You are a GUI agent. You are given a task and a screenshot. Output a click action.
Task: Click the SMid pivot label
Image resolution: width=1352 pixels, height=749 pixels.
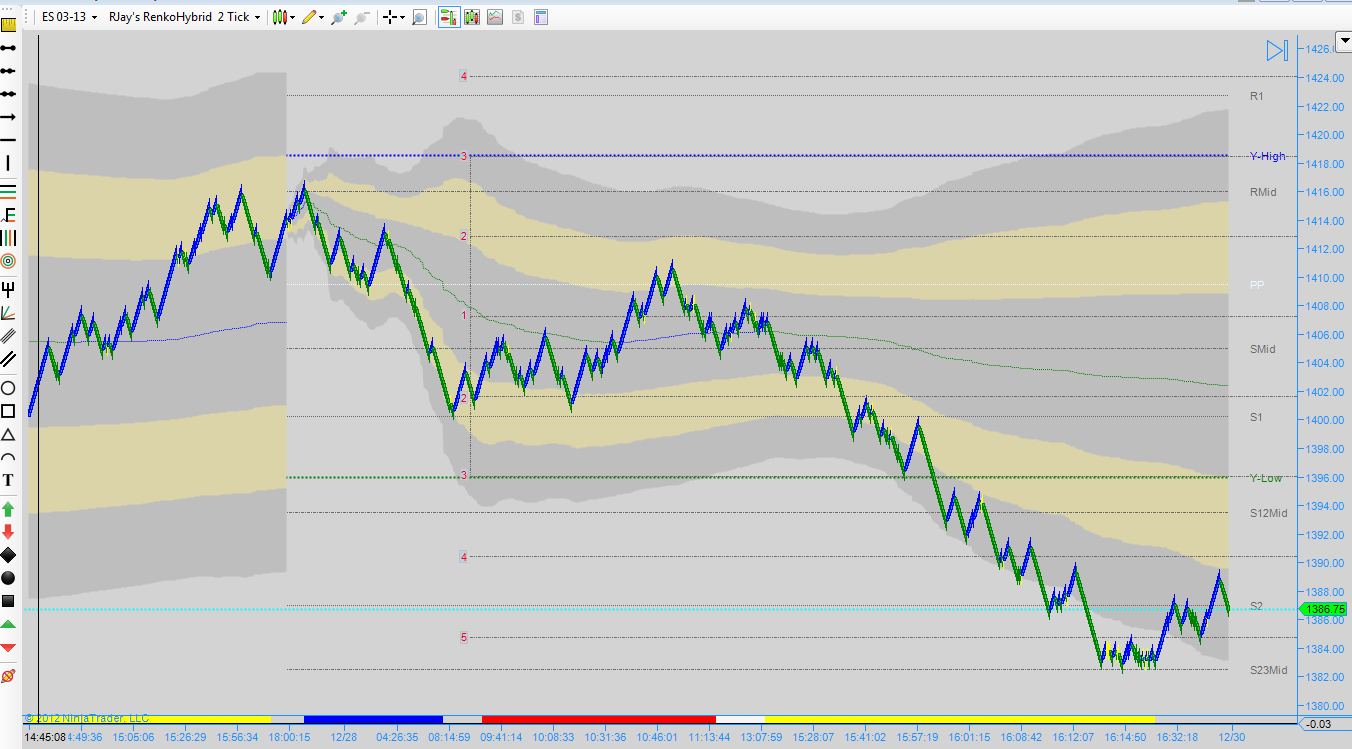coord(1263,349)
